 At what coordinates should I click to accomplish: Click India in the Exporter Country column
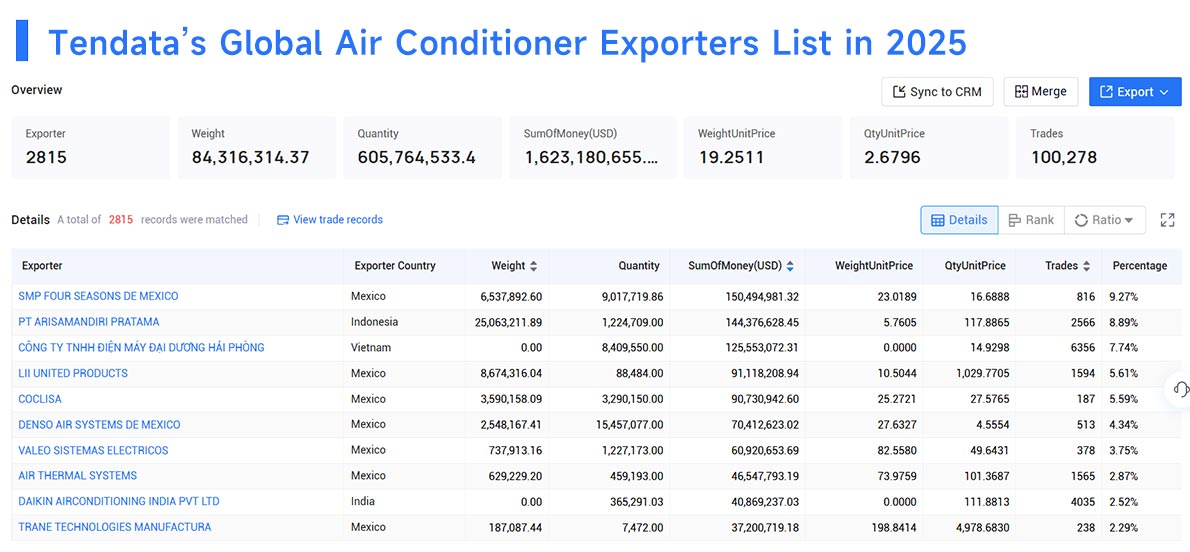coord(363,502)
